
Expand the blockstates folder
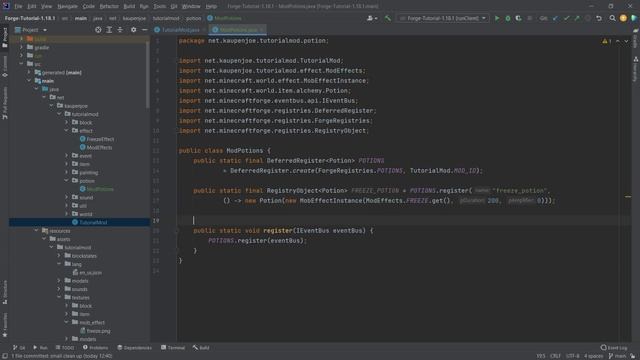[x=60, y=256]
